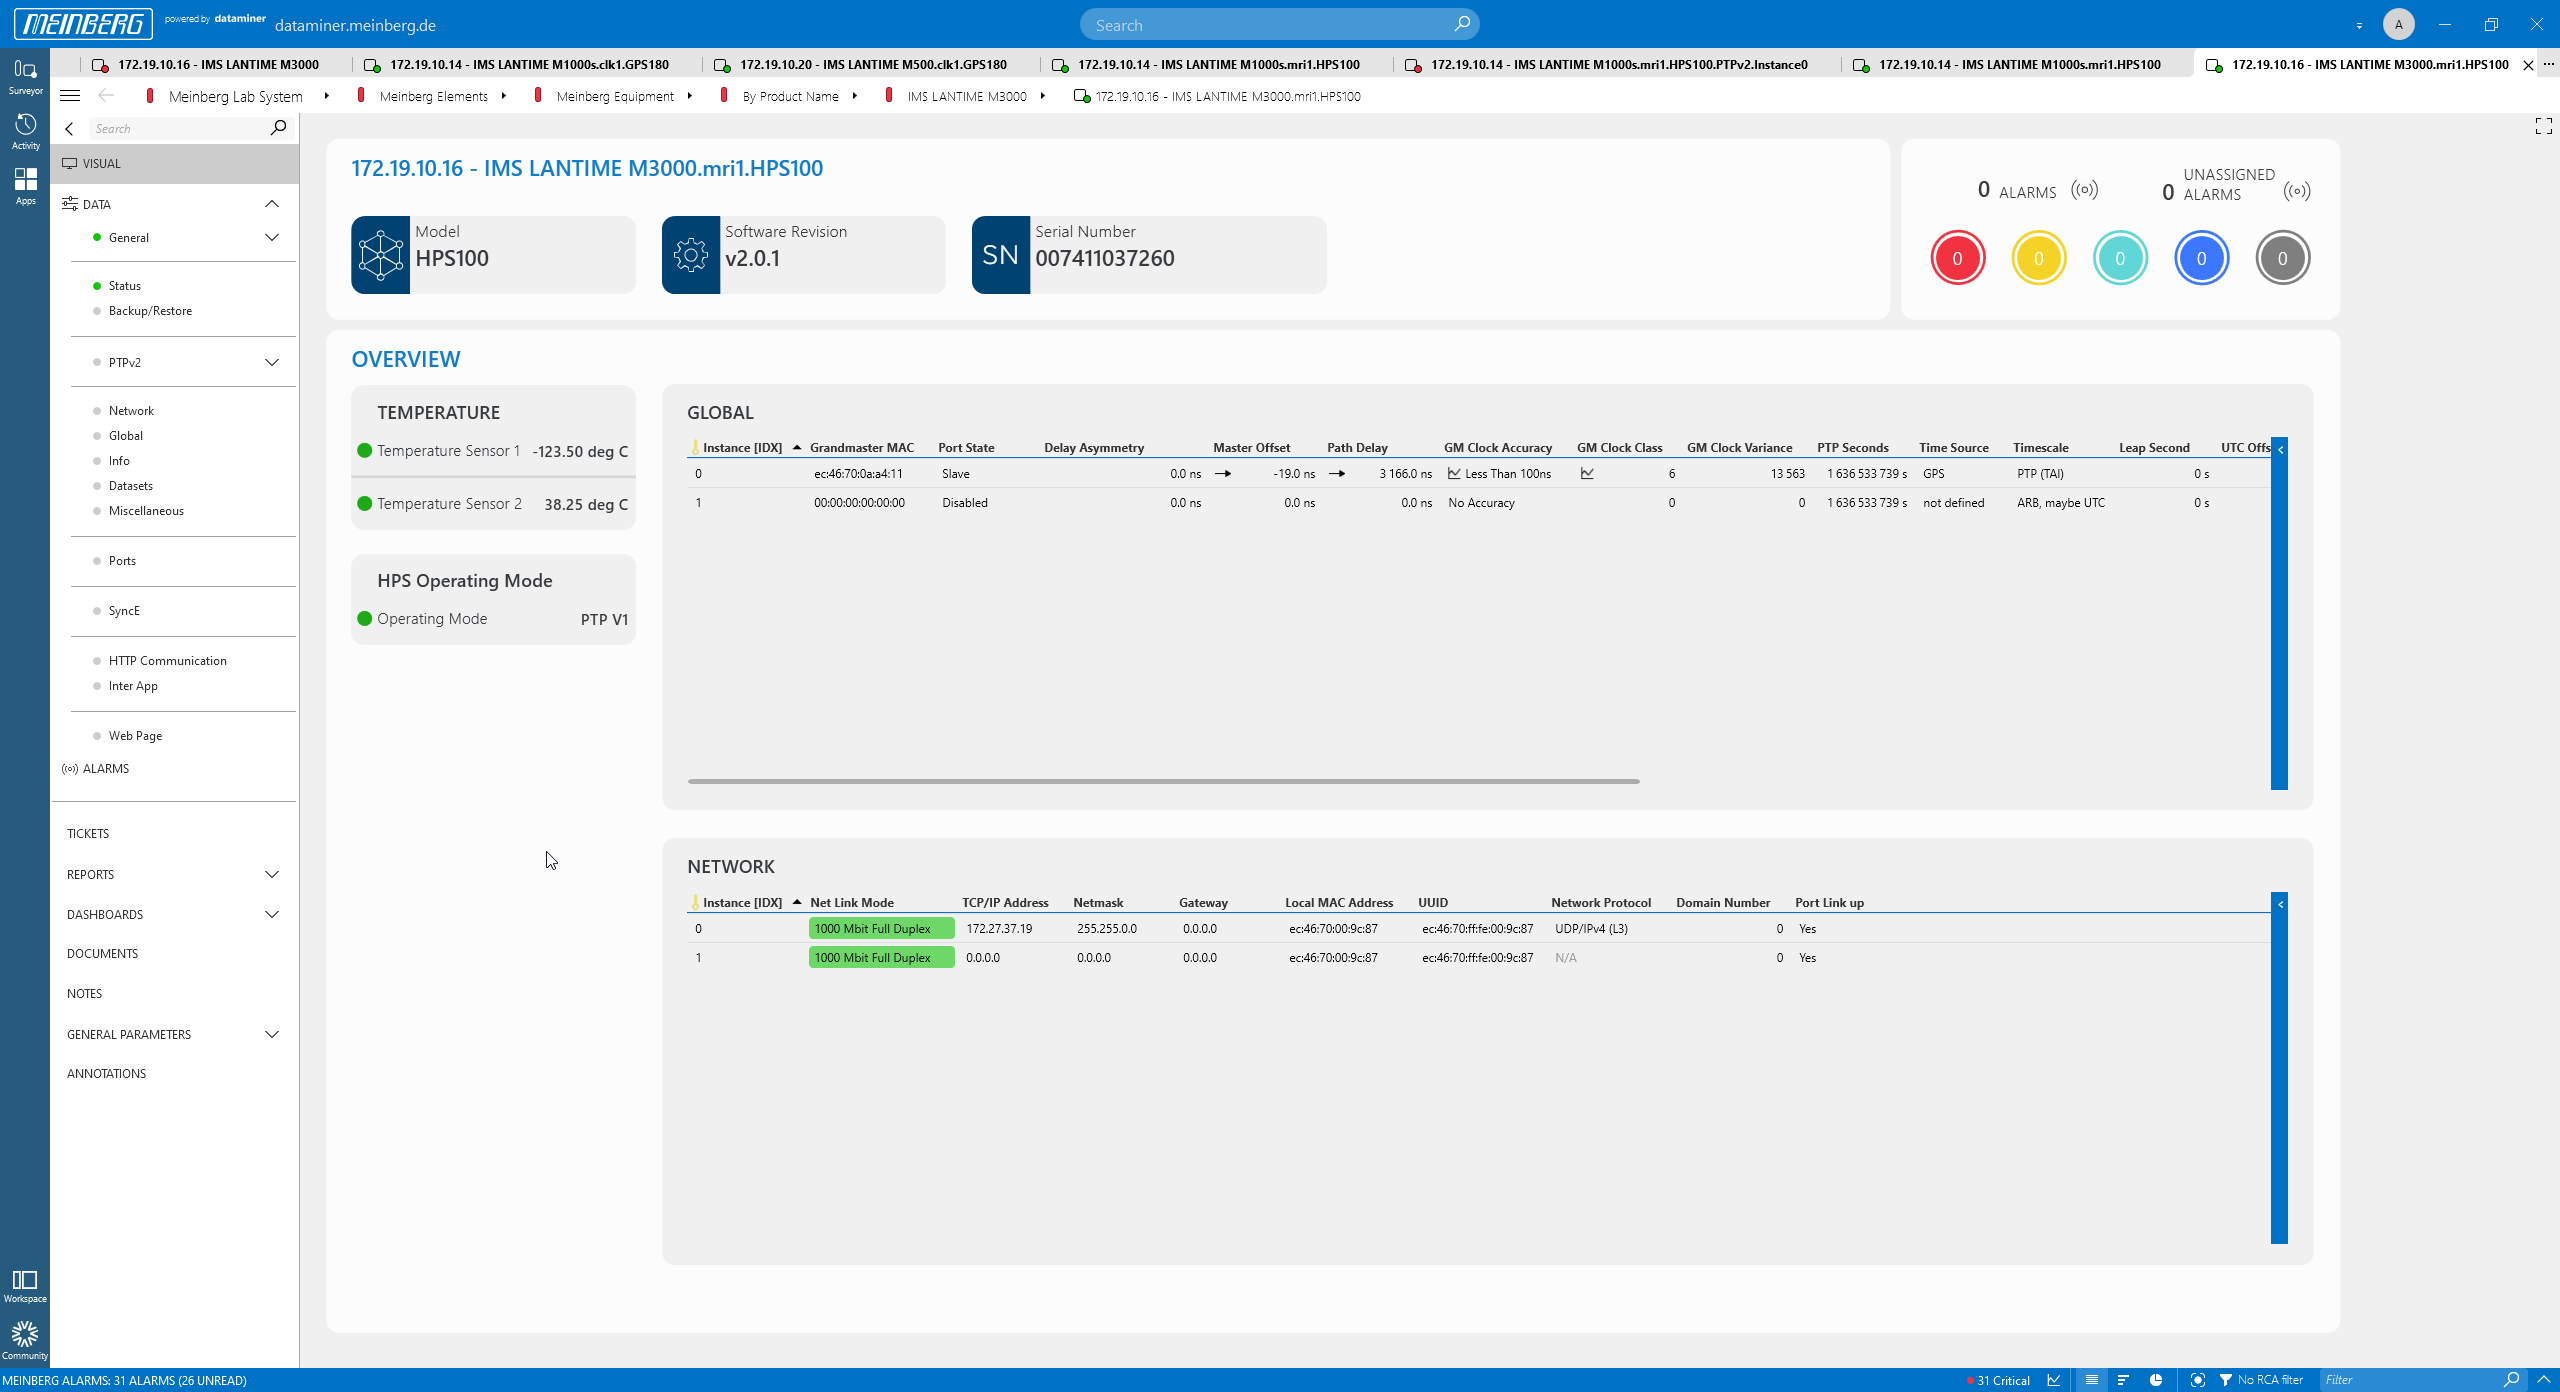2560x1392 pixels.
Task: Switch to the 172.19.10.20 M500.clk1.GPS180 tab
Action: (873, 64)
